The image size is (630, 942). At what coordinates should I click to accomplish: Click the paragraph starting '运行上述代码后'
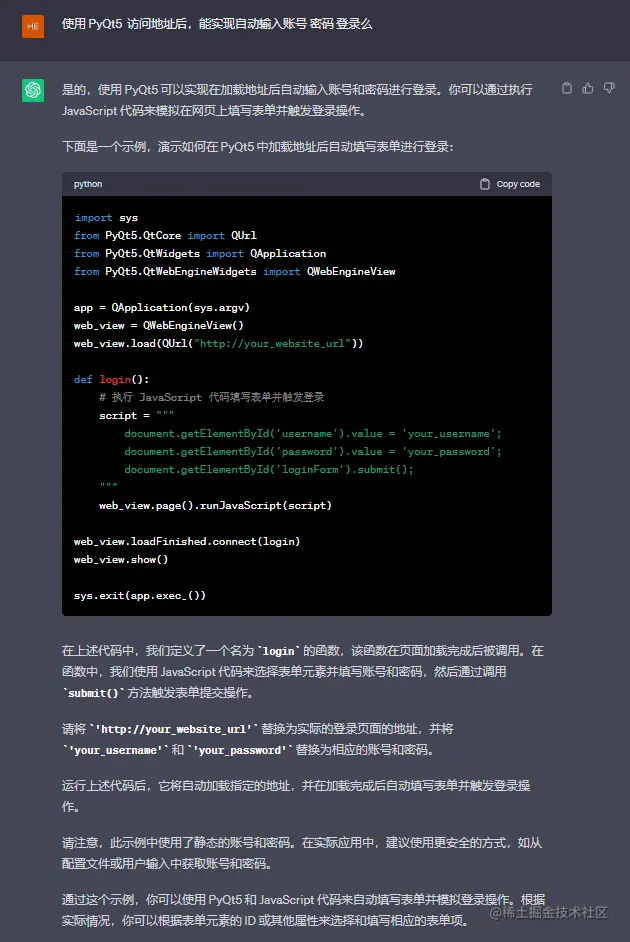click(x=296, y=796)
